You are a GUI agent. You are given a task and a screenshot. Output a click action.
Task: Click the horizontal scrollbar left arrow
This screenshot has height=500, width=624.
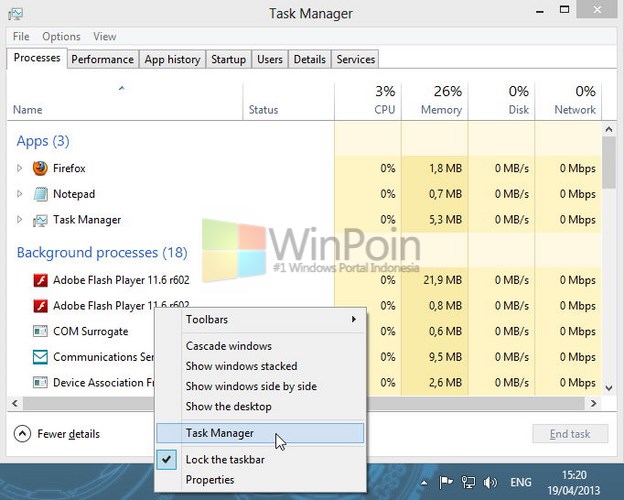coord(15,403)
